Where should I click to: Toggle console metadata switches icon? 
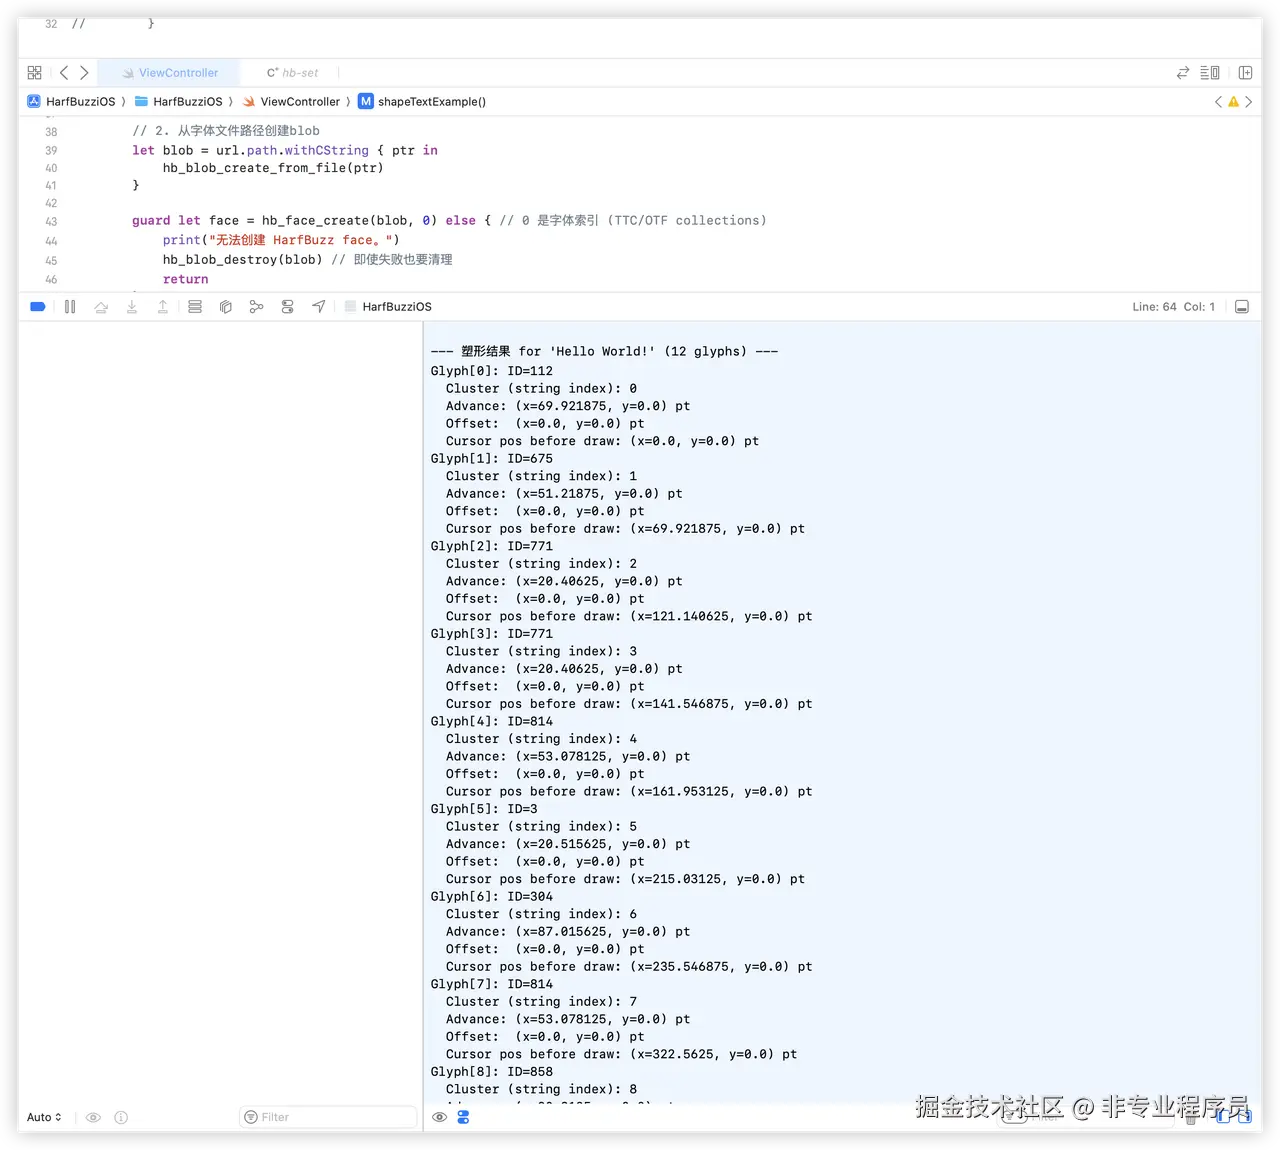click(463, 1117)
